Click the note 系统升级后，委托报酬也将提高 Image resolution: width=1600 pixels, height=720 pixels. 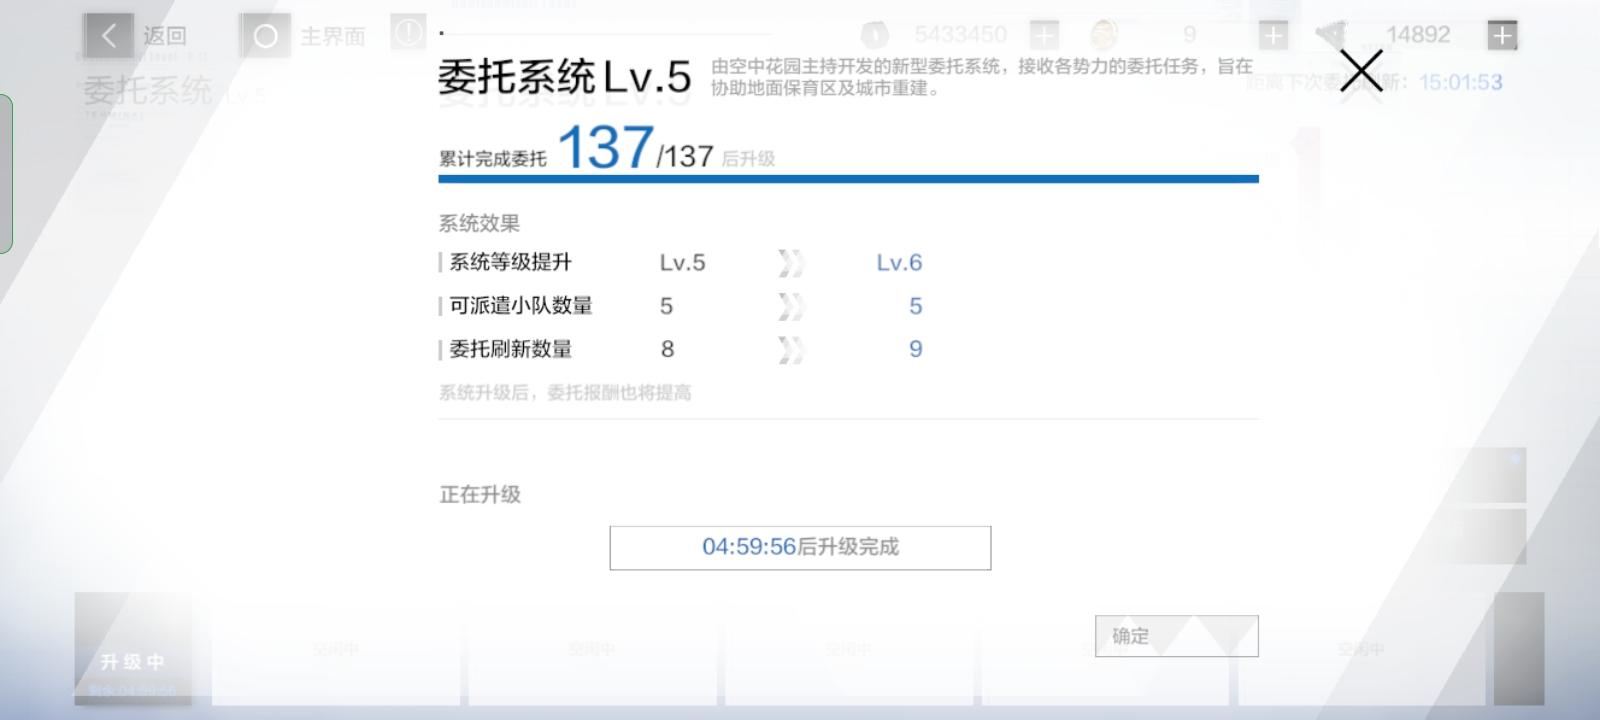click(565, 393)
